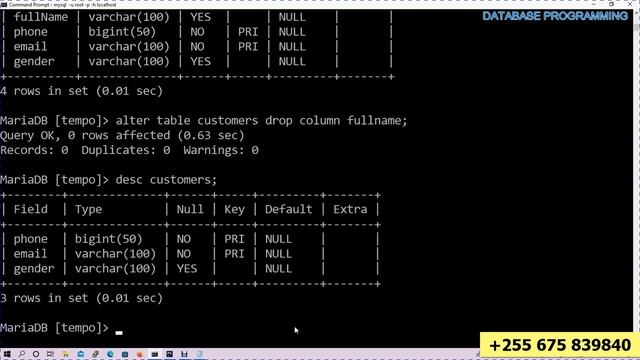Image resolution: width=640 pixels, height=360 pixels.
Task: Click the 'Type' column header
Action: [88, 209]
